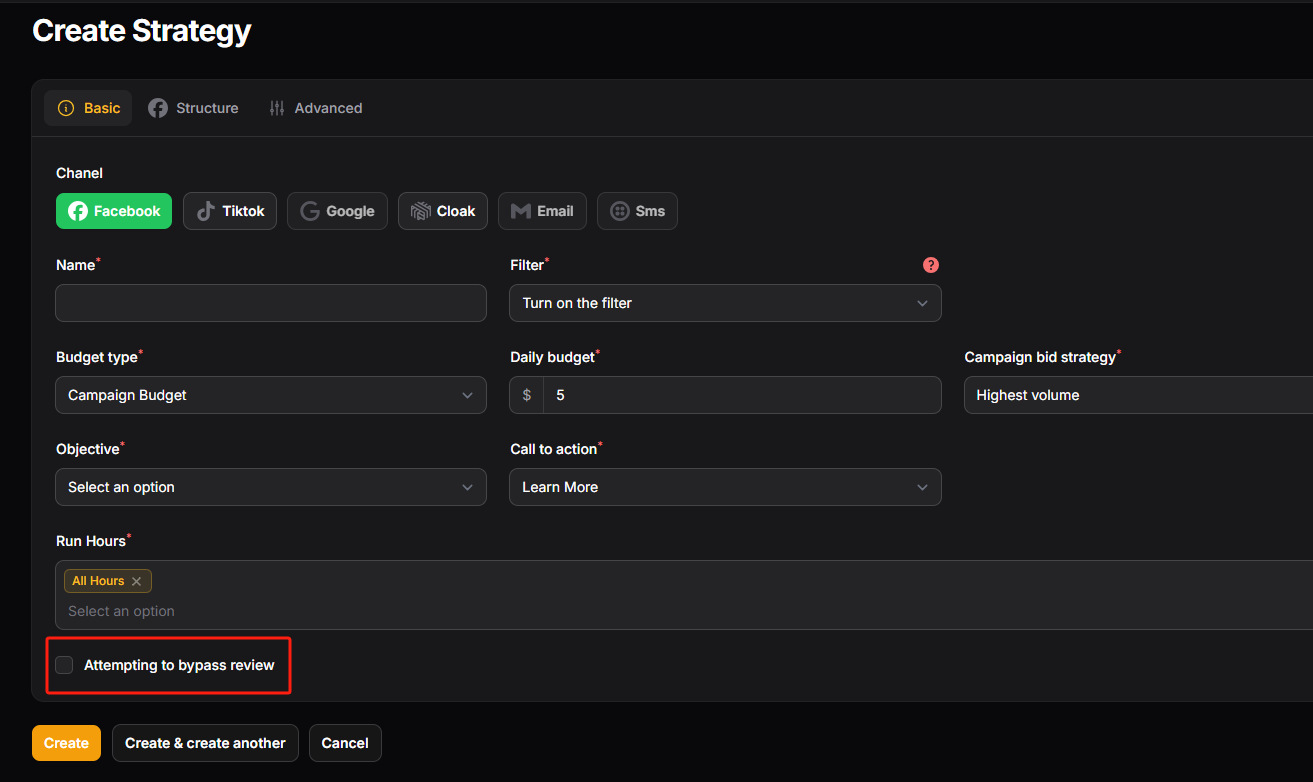Open the Objective dropdown

(271, 487)
